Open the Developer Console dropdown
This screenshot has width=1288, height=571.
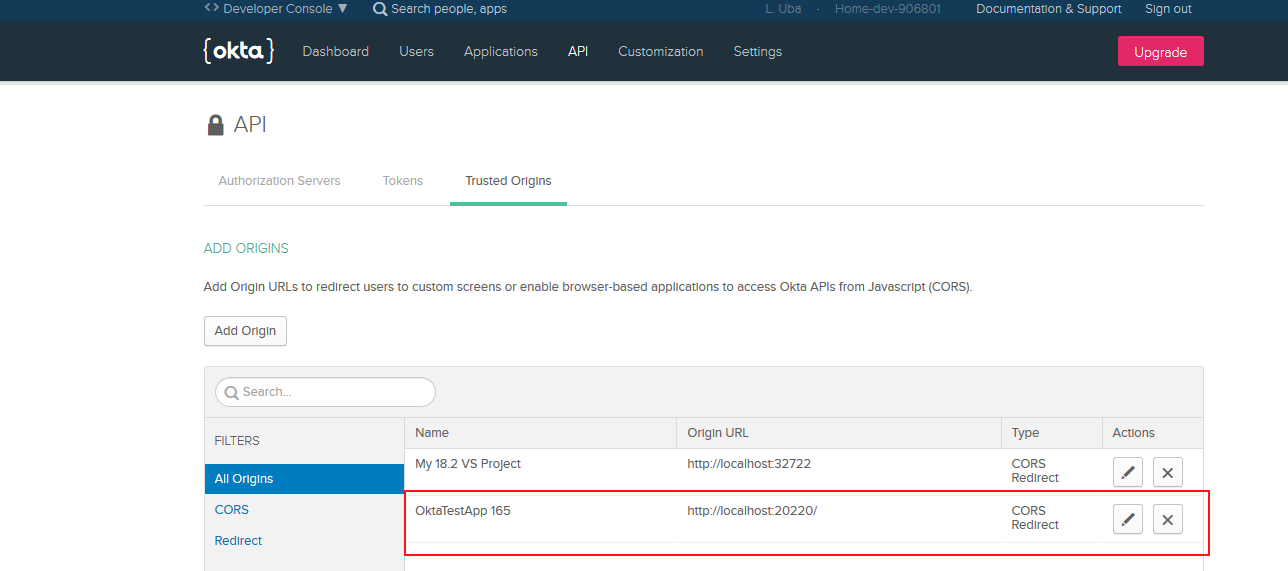pos(276,8)
